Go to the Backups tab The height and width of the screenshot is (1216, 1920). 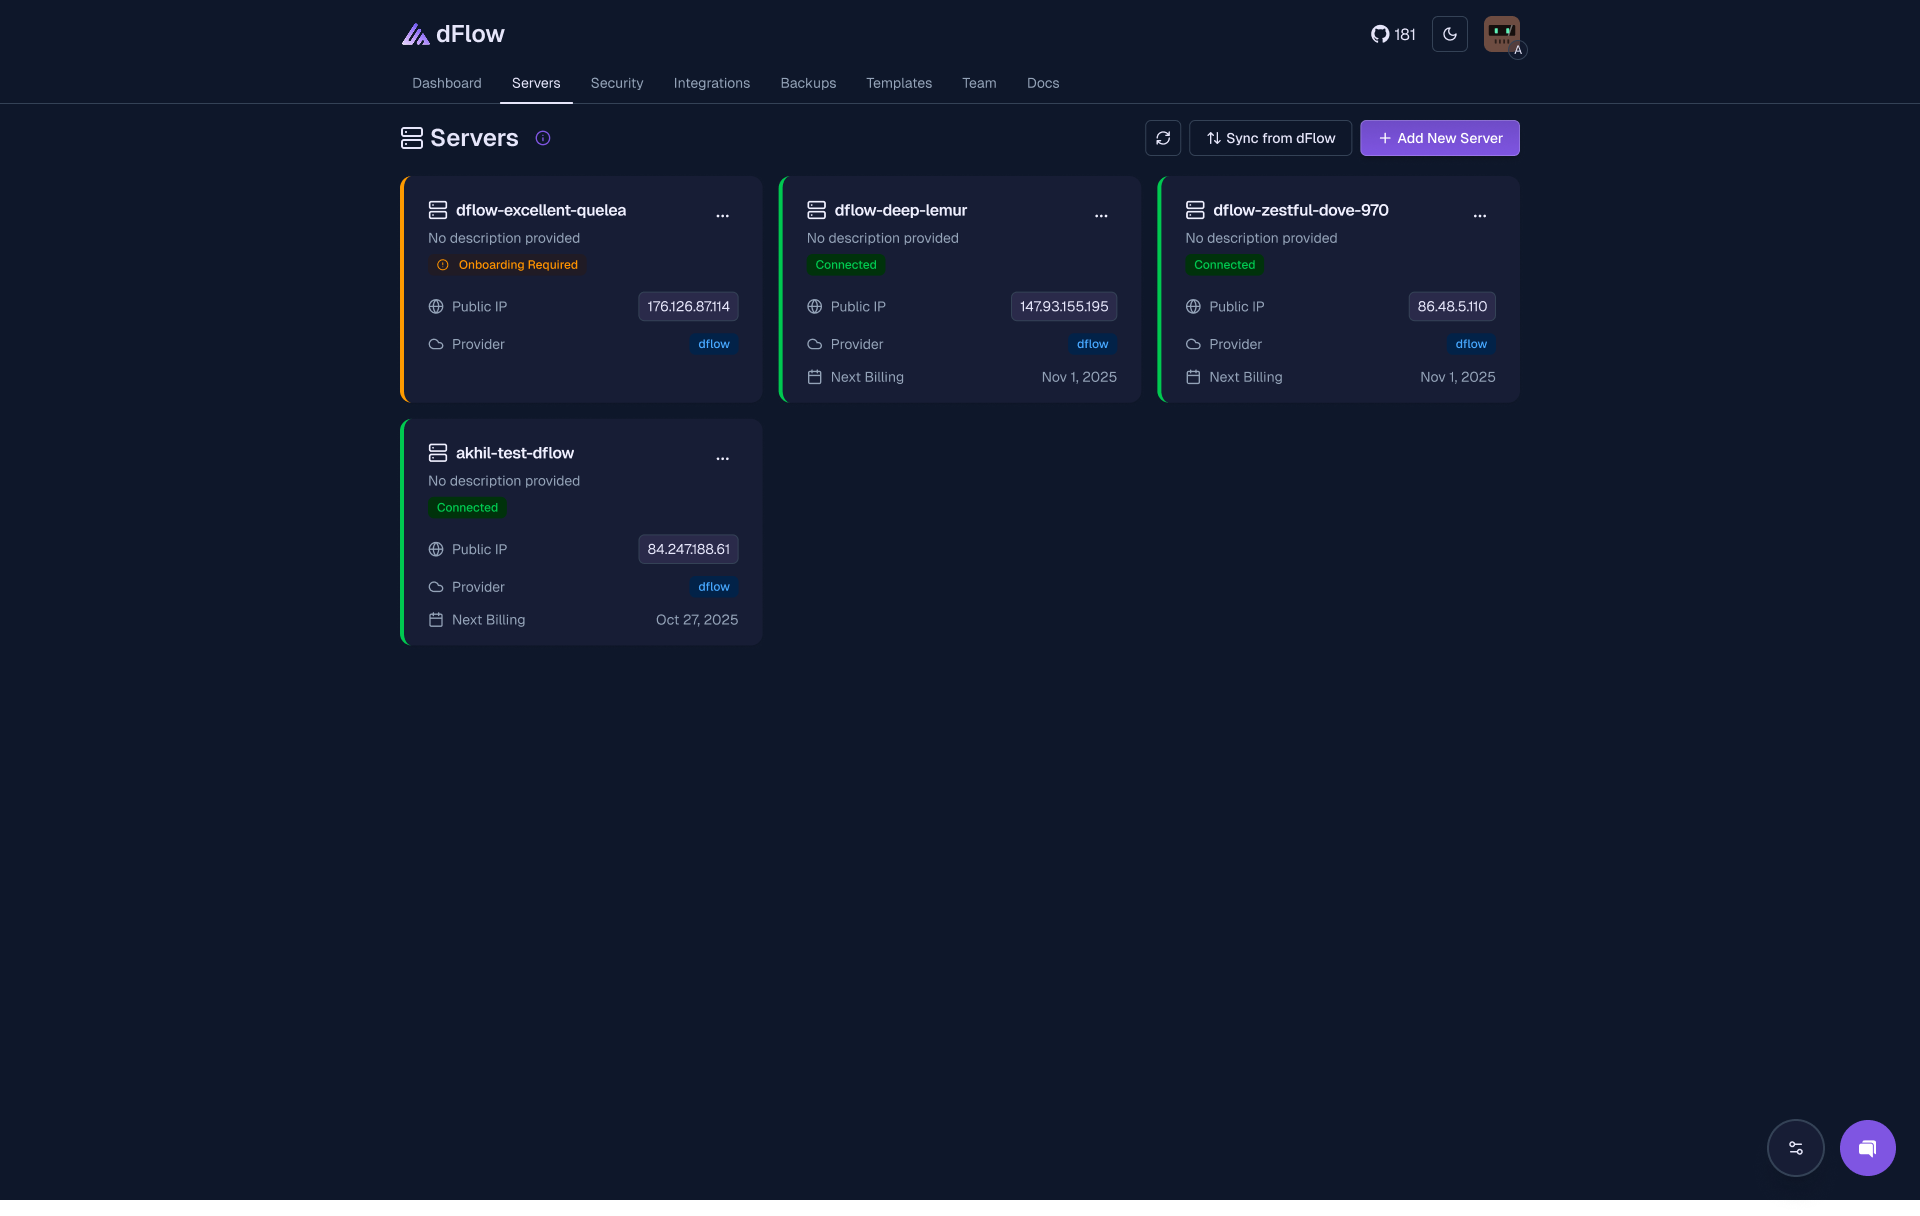(x=808, y=83)
